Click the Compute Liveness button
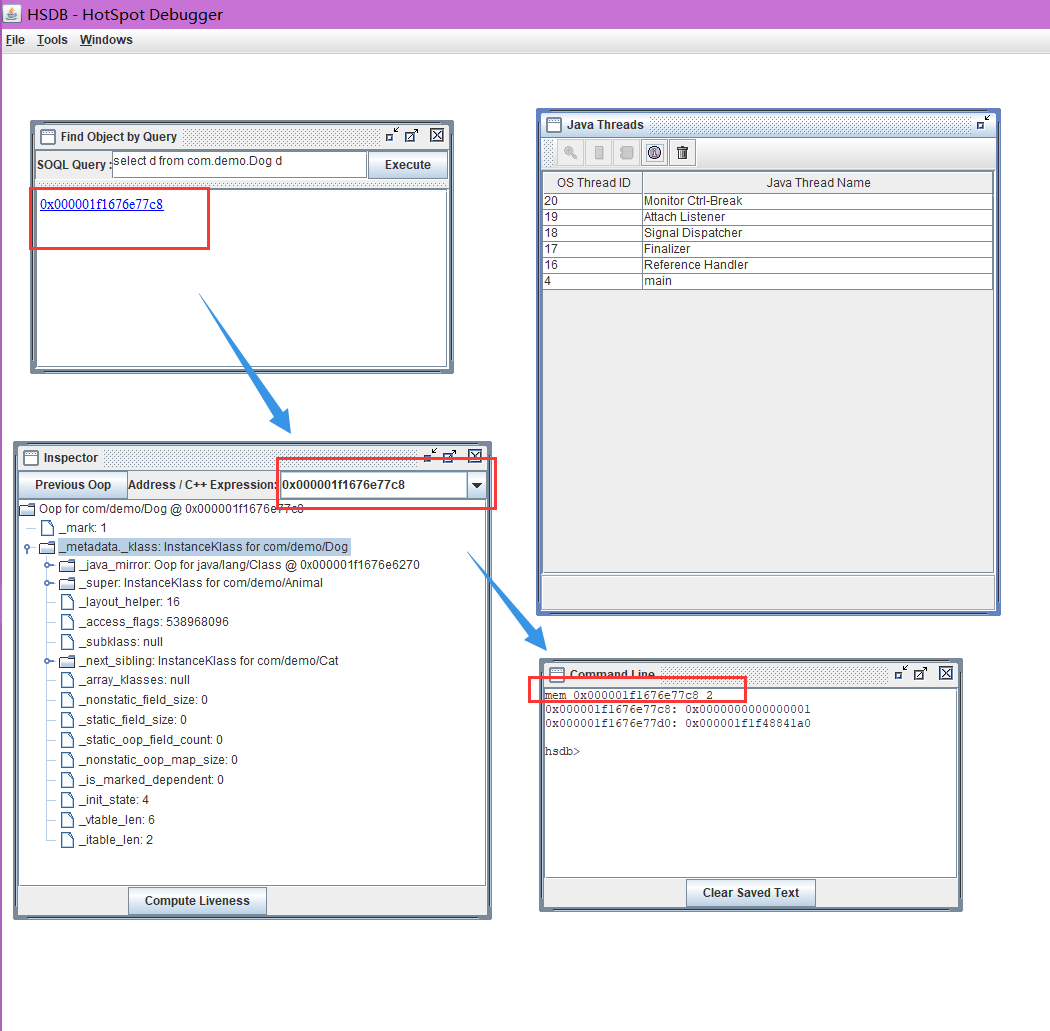The width and height of the screenshot is (1050, 1031). pyautogui.click(x=197, y=901)
